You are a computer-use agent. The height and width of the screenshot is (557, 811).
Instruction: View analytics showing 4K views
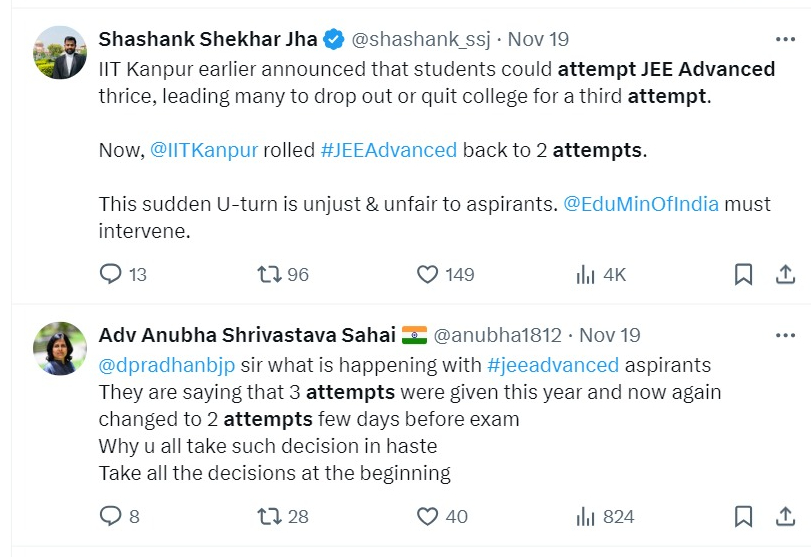(586, 274)
